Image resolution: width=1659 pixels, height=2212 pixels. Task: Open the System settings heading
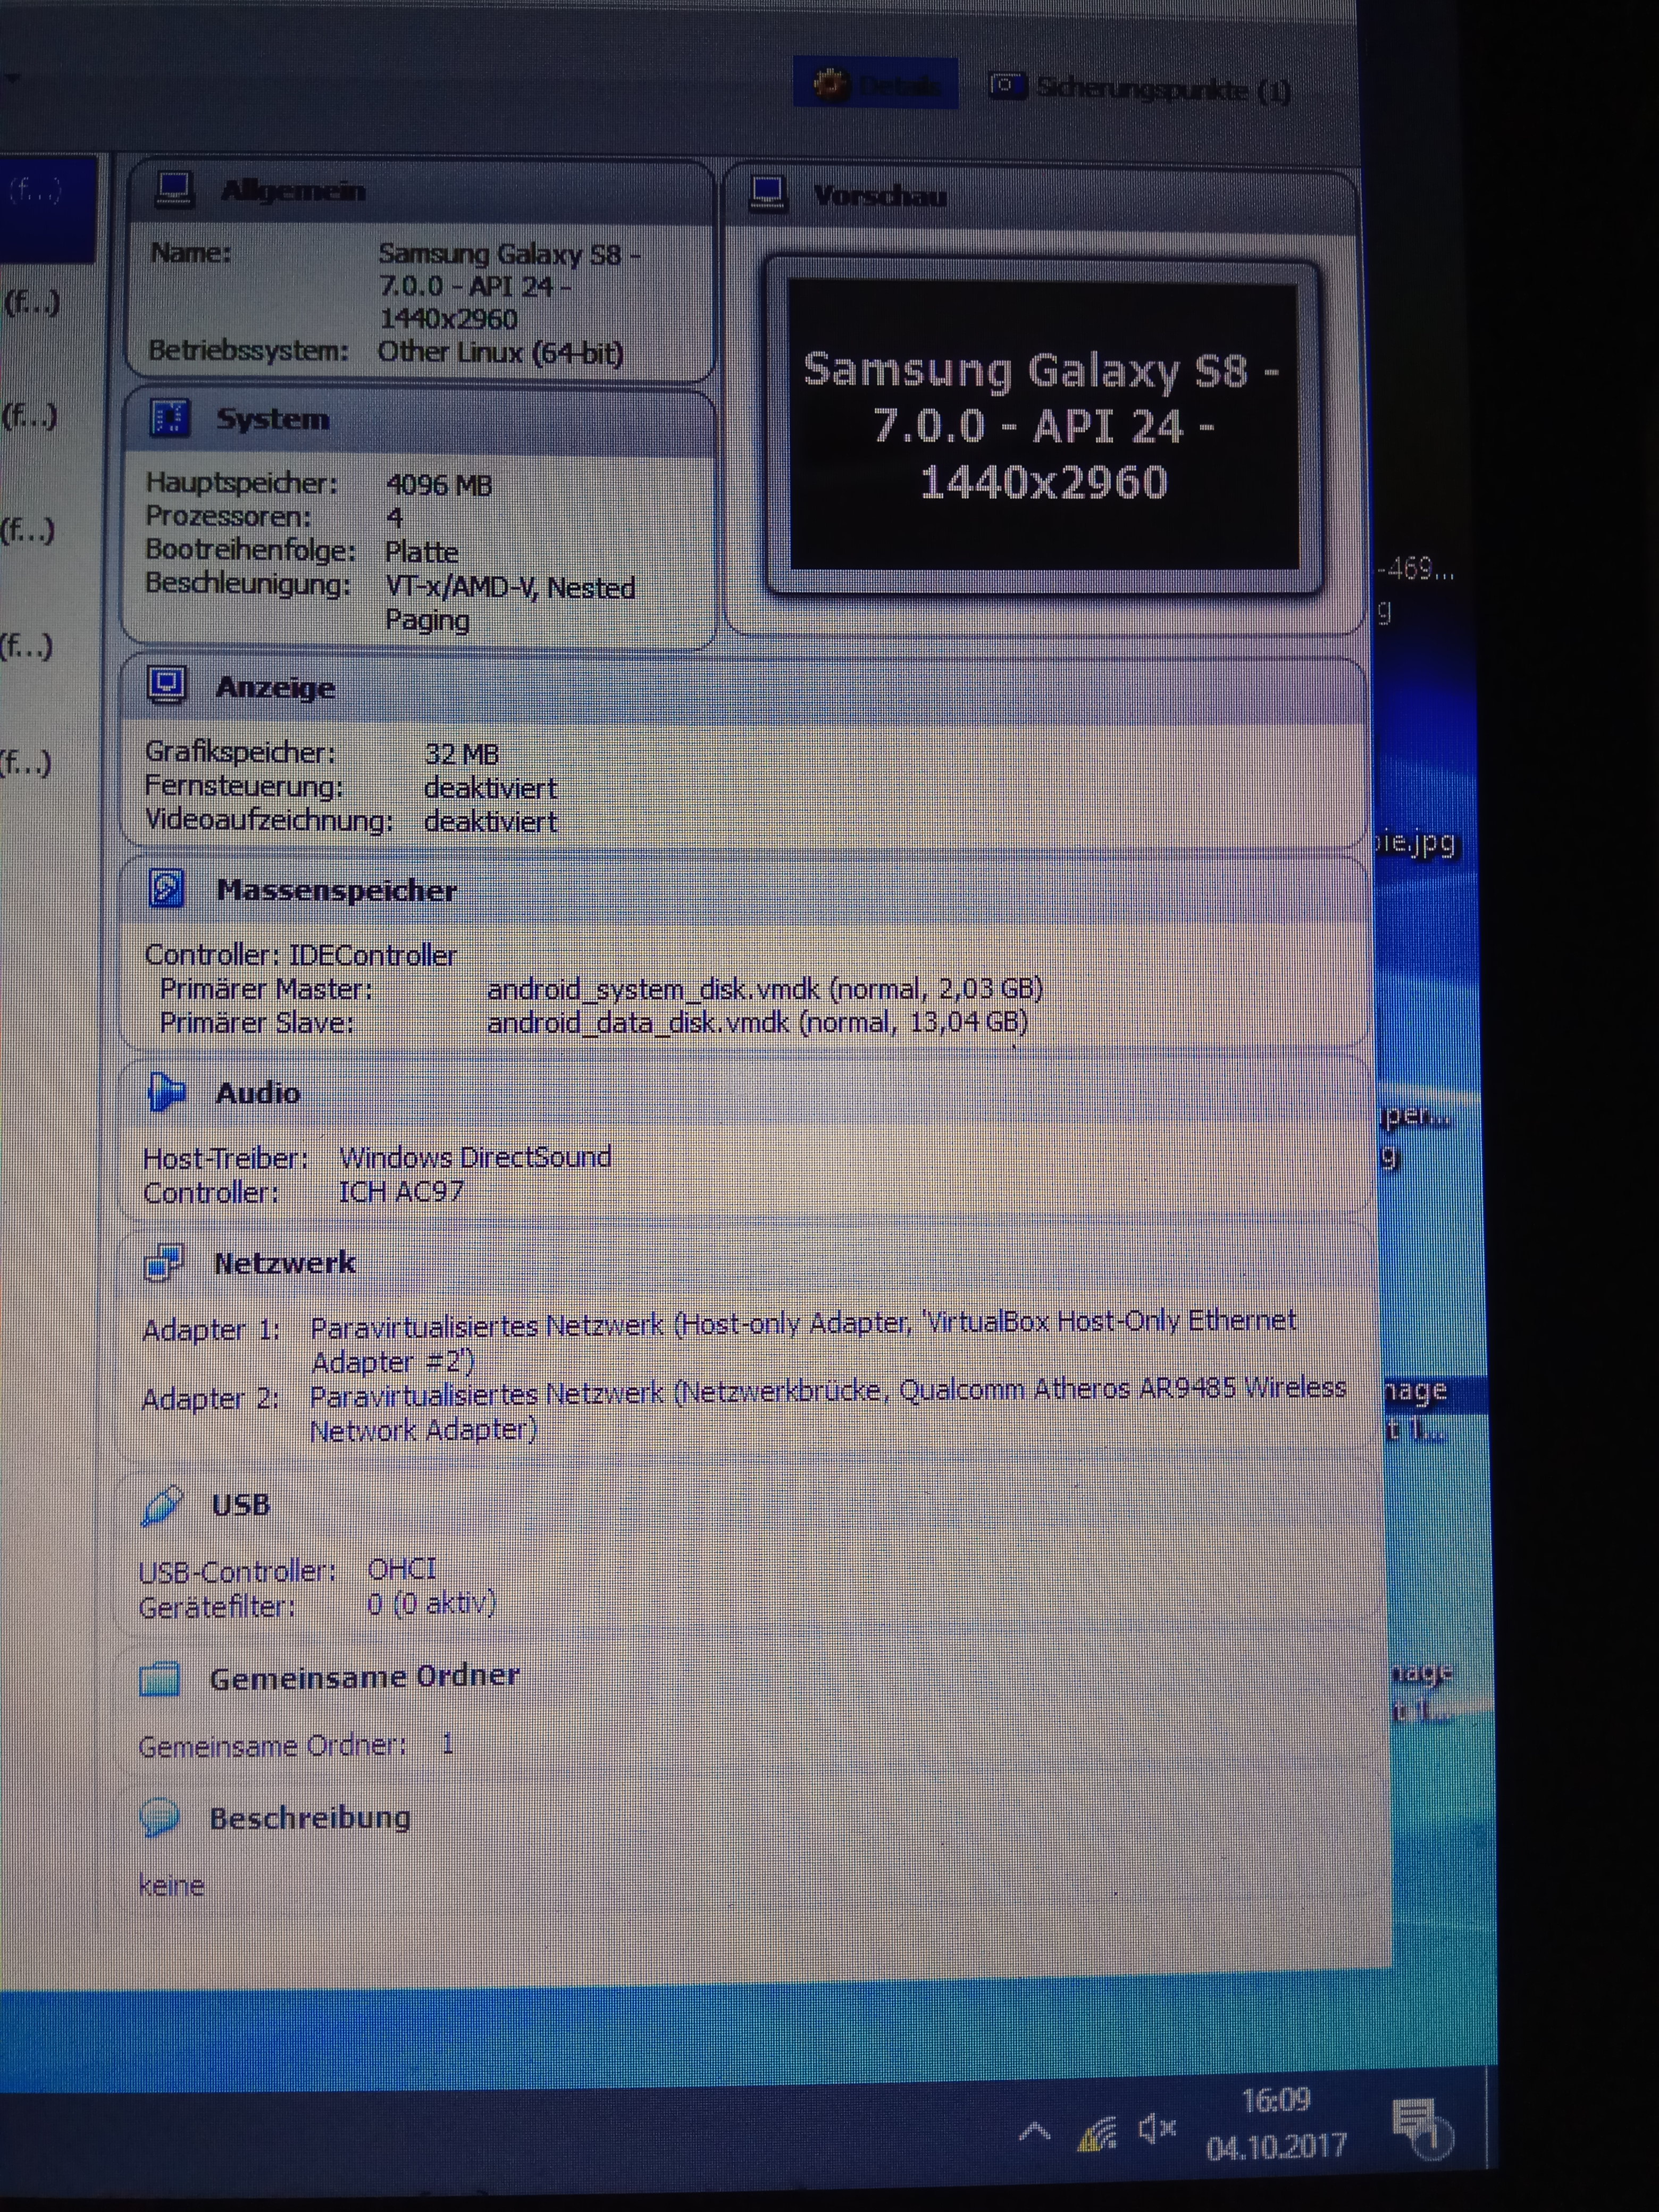coord(272,418)
